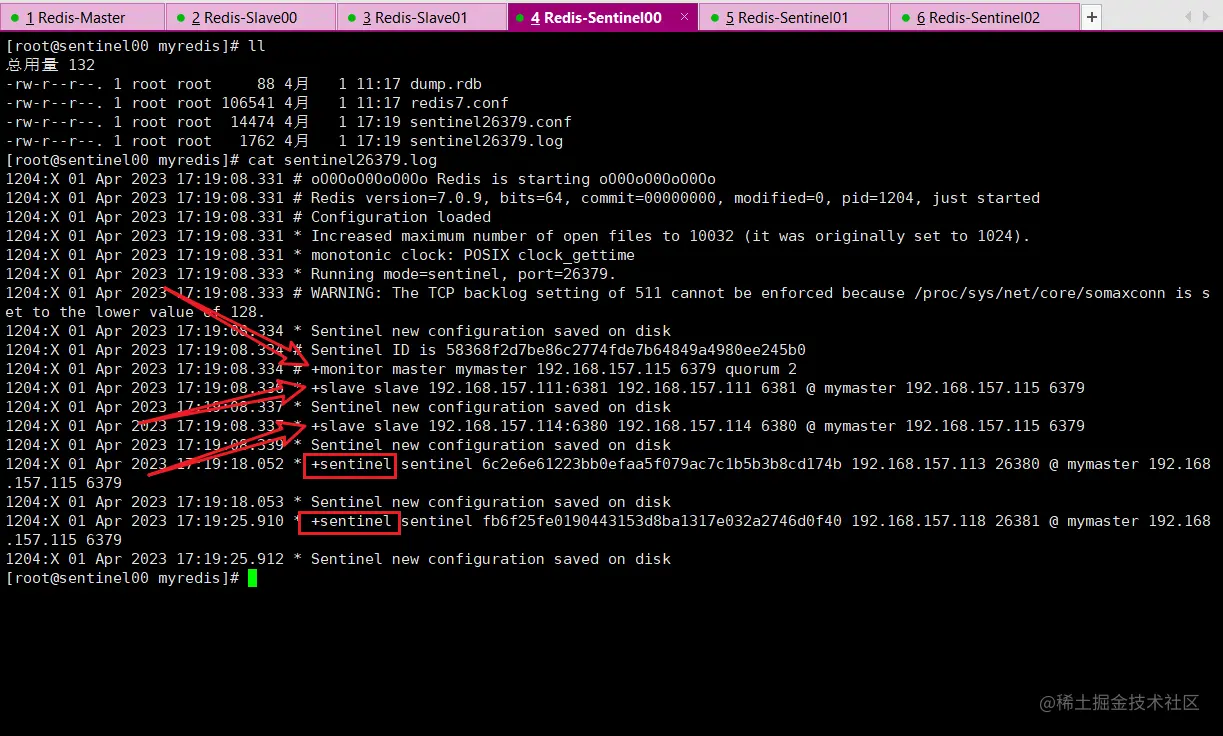Click the '+monitor master mymaster' log line

pyautogui.click(x=401, y=369)
